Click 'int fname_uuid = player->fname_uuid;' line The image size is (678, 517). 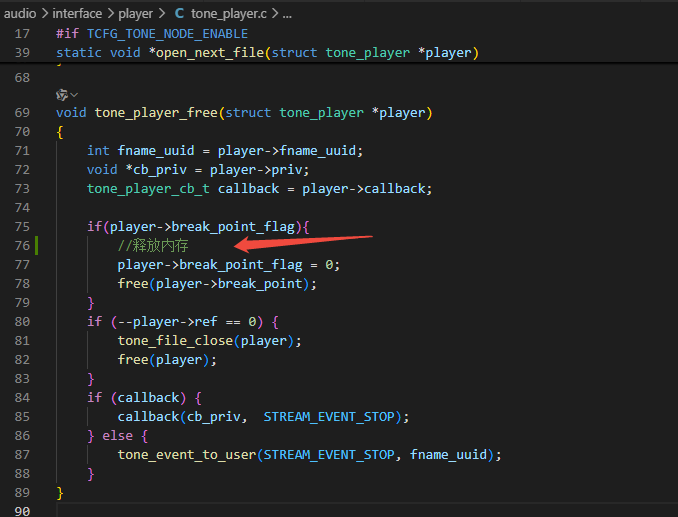[225, 151]
